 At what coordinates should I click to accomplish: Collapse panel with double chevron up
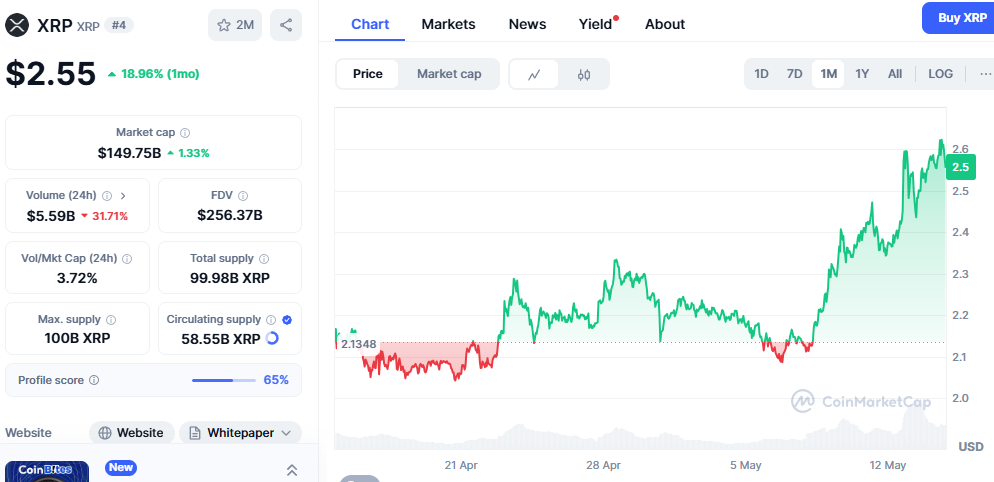click(292, 470)
